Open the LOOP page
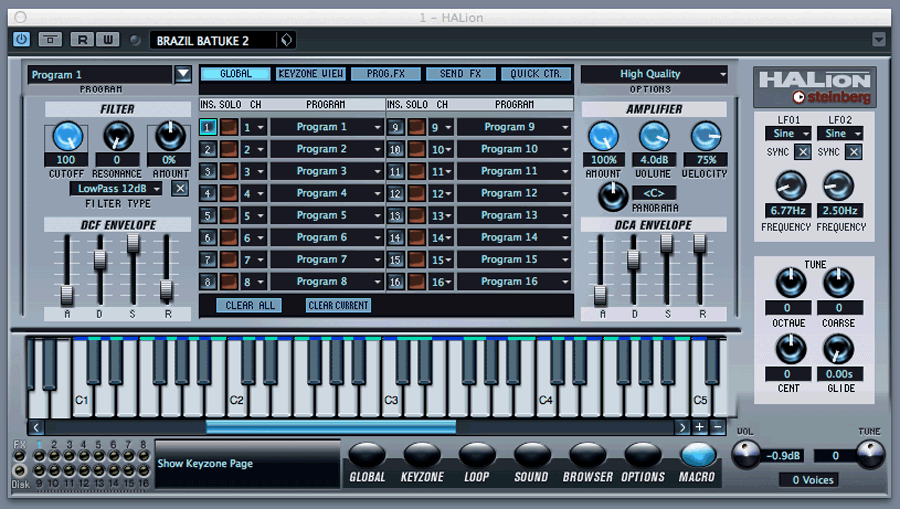 coord(477,456)
